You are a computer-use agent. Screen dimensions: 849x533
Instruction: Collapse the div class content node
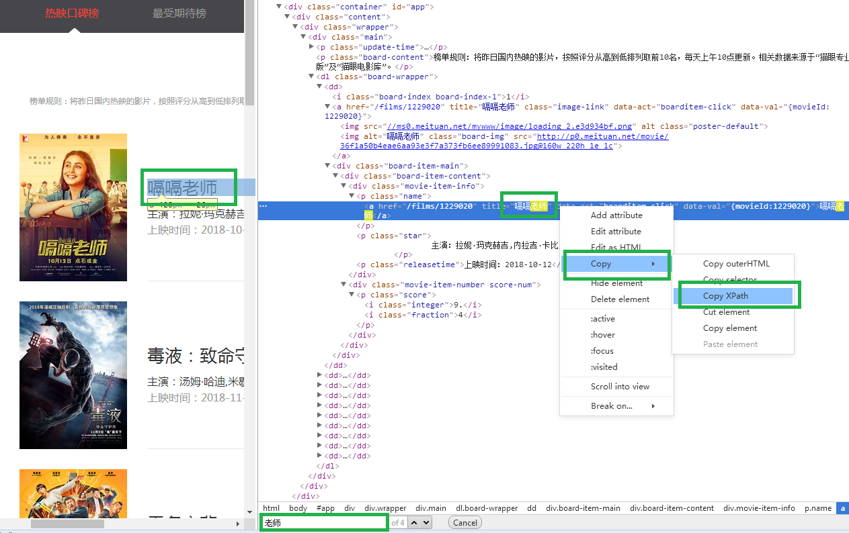click(x=287, y=17)
